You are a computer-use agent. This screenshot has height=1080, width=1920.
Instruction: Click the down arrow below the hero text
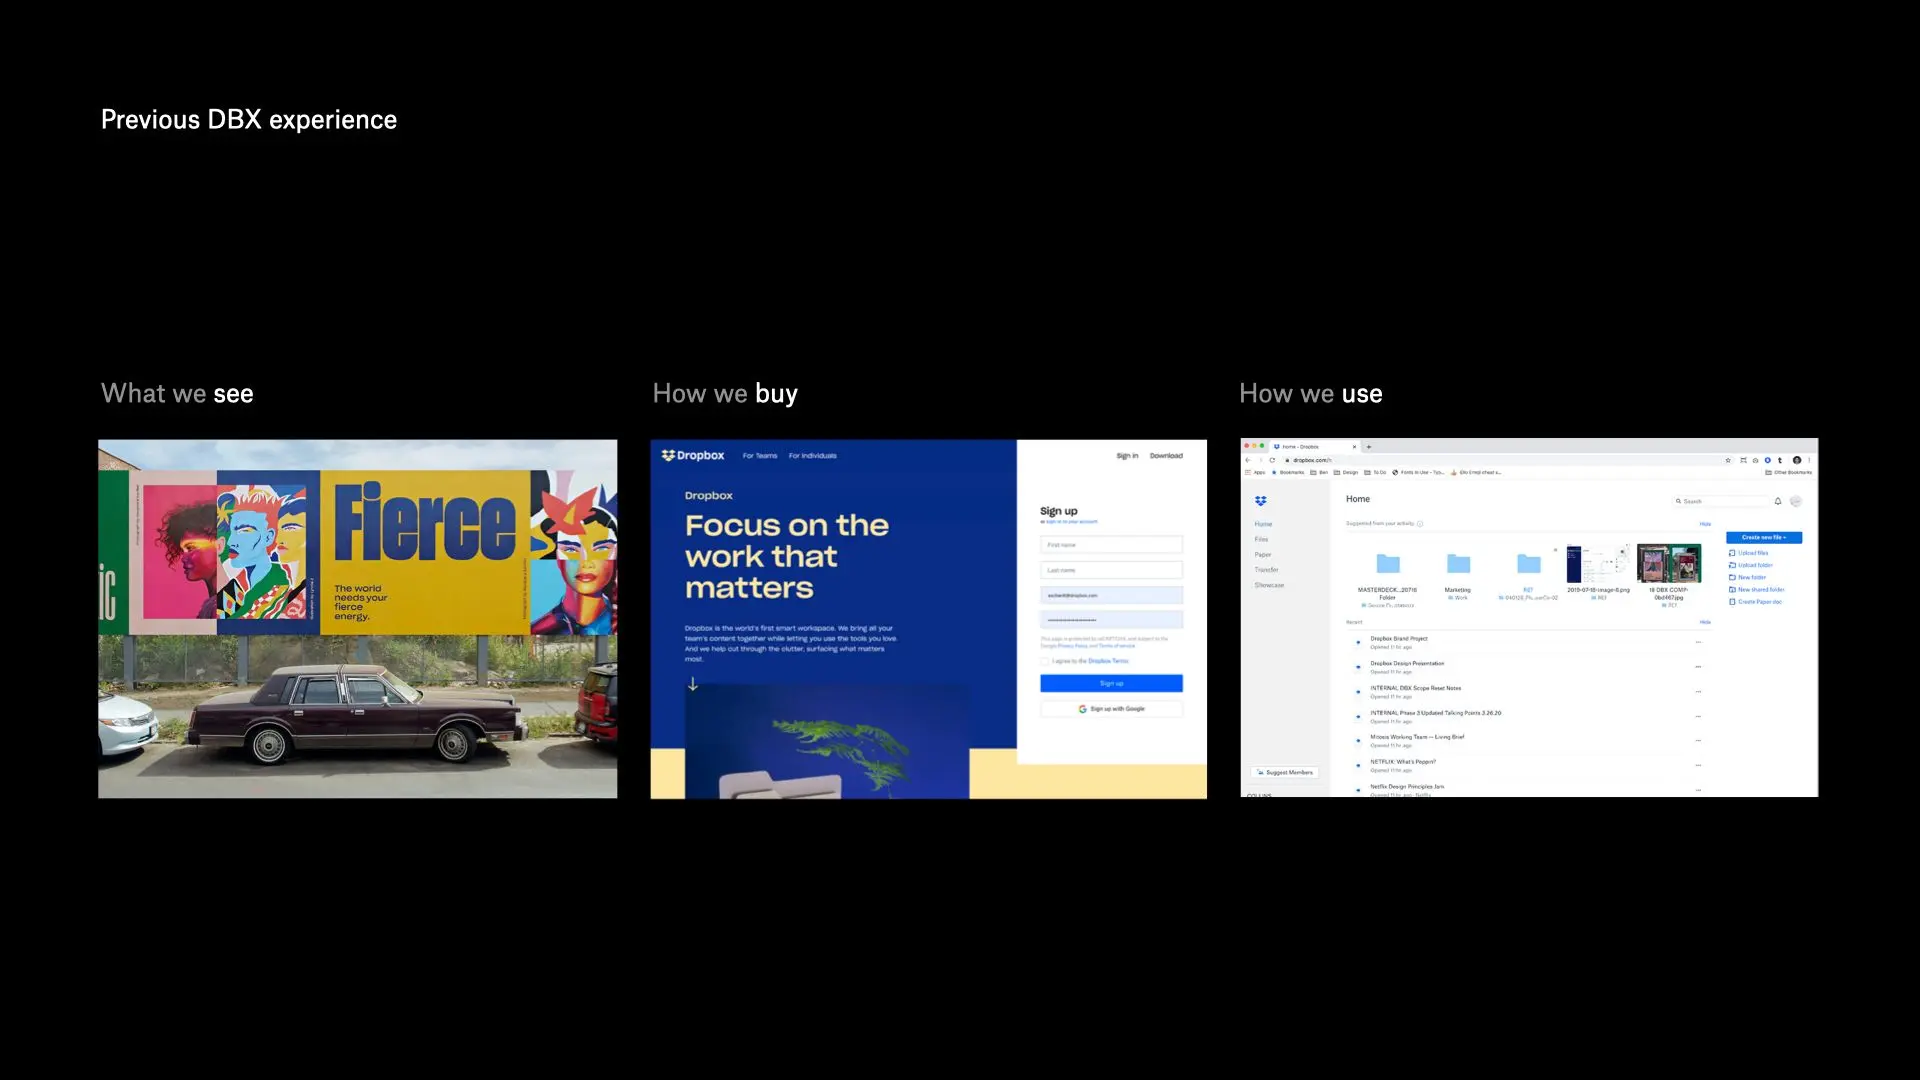[692, 685]
